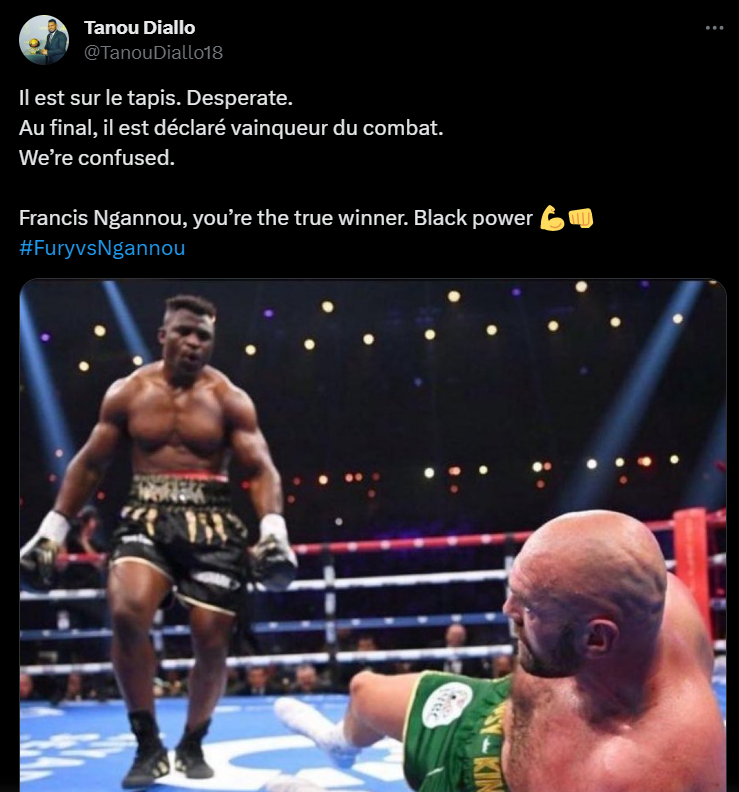Open Tanou Diallo's profile avatar
Viewport: 739px width, 792px height.
click(43, 39)
